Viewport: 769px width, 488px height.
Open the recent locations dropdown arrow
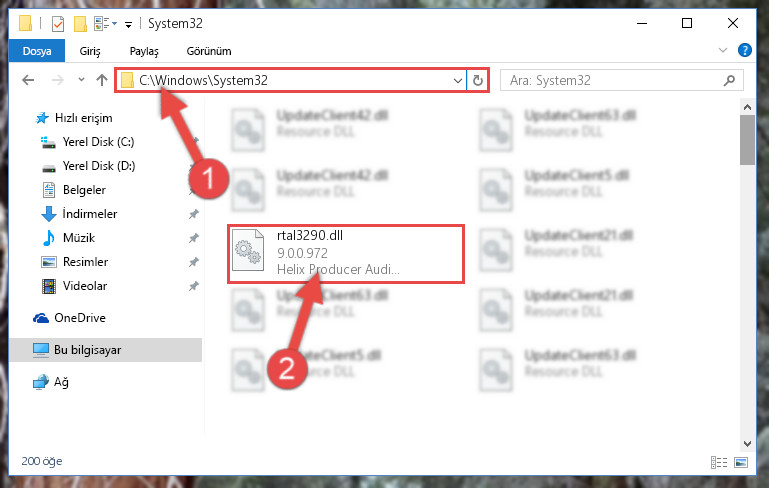click(81, 79)
